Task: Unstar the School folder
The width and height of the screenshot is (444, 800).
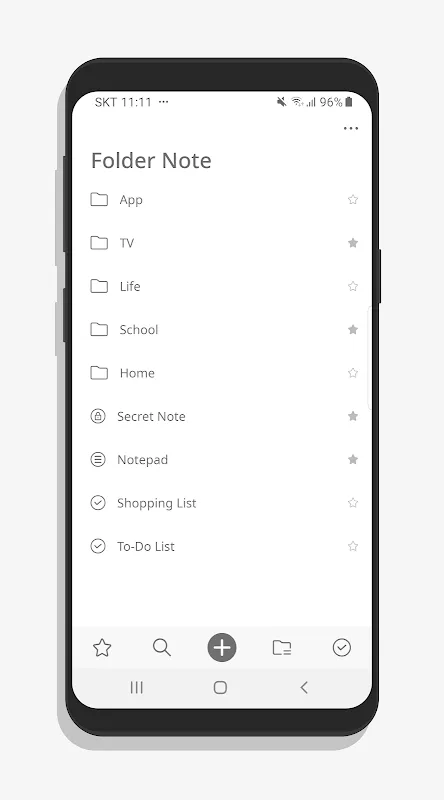Action: click(353, 330)
